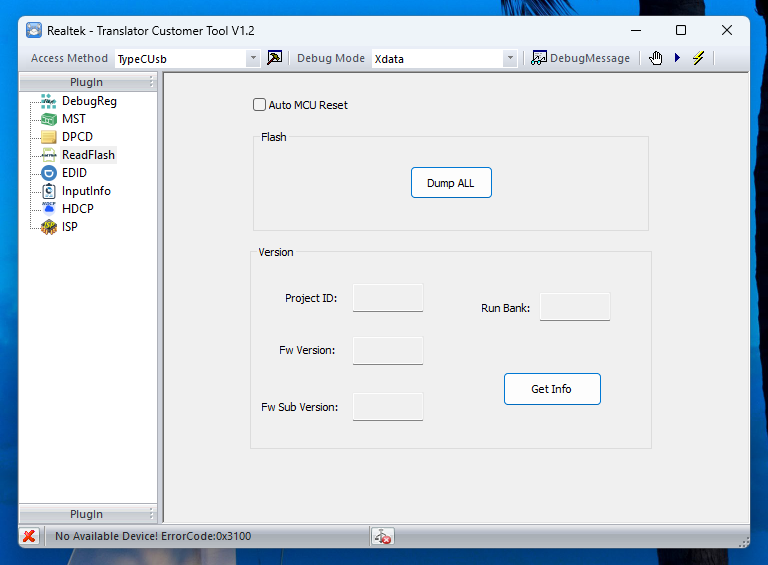Click the ISP plugin icon
The width and height of the screenshot is (768, 565).
[x=48, y=227]
